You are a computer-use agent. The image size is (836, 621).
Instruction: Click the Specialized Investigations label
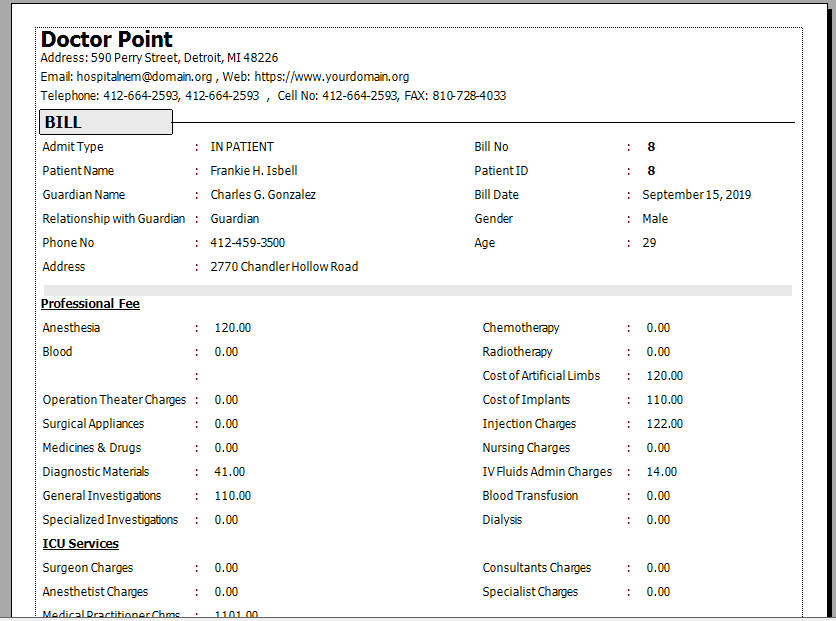tap(110, 520)
